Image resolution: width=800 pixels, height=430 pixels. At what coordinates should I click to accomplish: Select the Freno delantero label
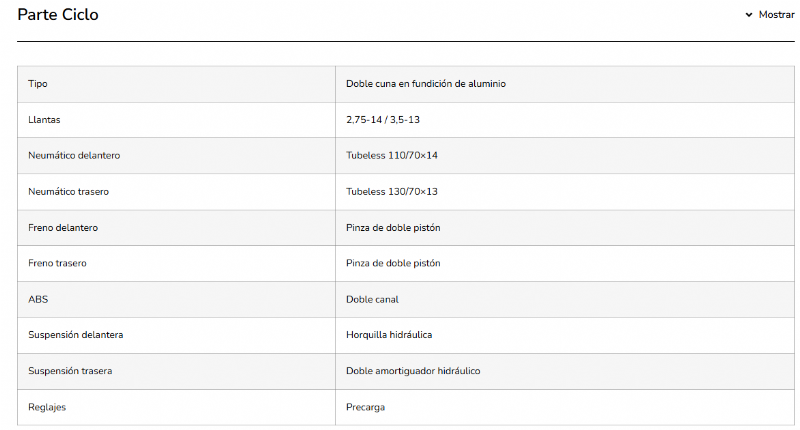point(63,228)
